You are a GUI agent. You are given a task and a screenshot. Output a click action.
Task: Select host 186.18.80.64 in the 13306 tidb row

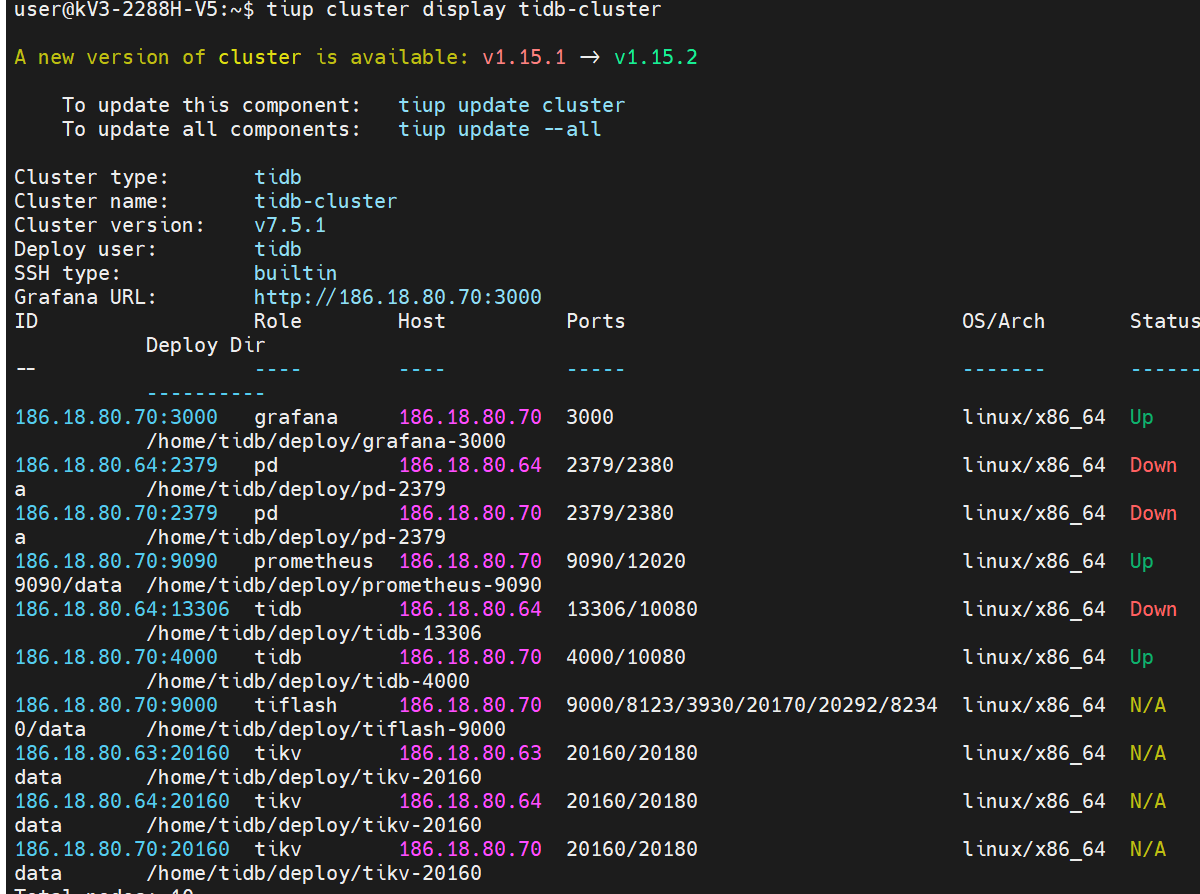point(470,609)
